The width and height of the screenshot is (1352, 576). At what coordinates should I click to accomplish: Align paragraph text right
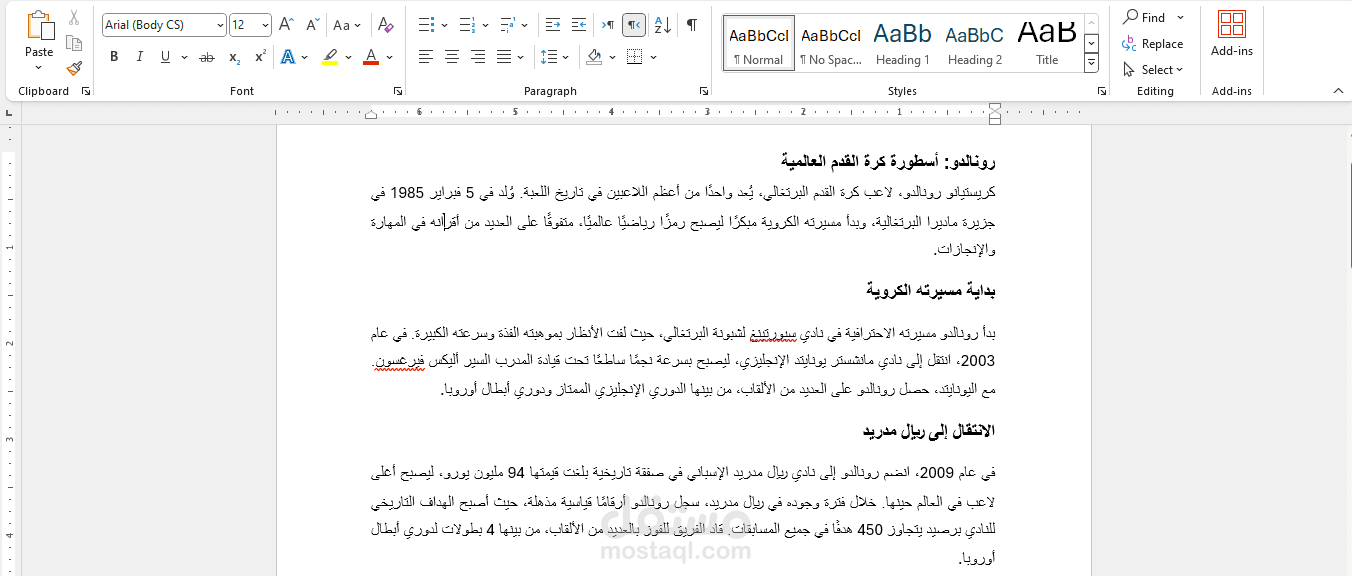pyautogui.click(x=478, y=57)
